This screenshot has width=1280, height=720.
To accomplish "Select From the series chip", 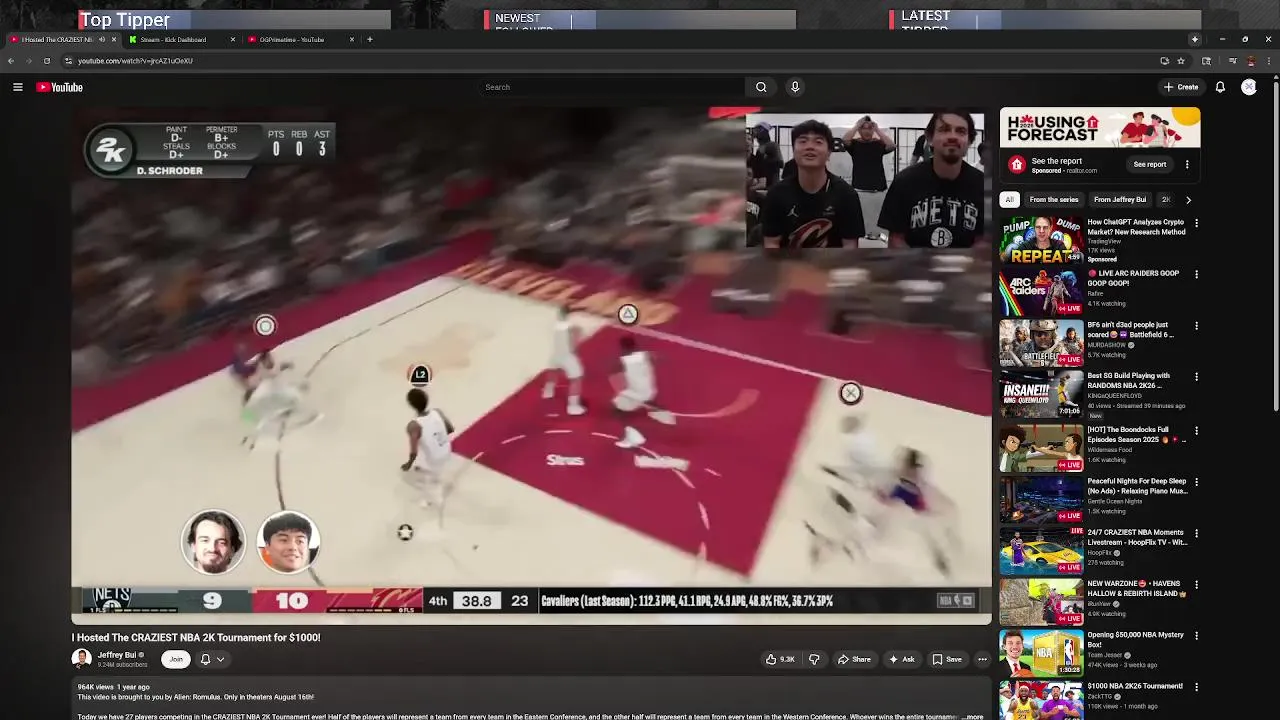I will coord(1054,200).
